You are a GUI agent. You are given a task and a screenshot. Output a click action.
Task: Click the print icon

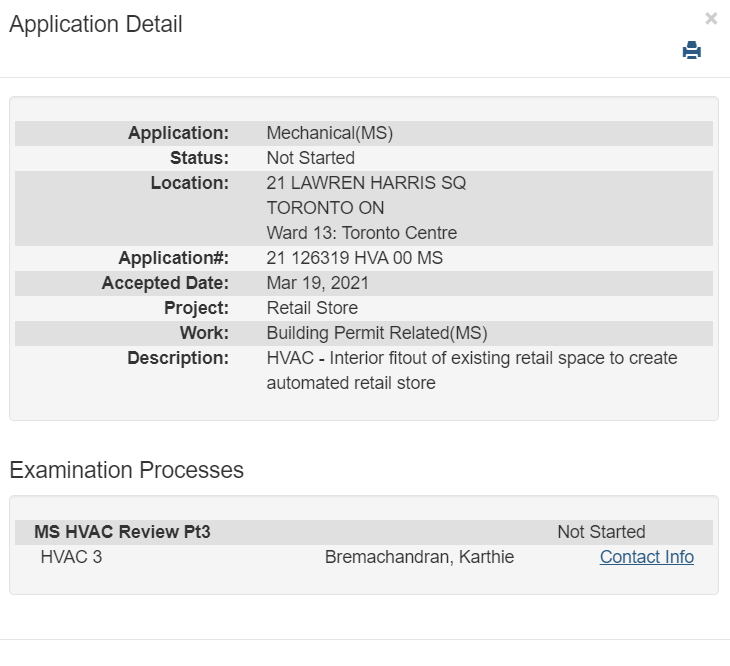(691, 51)
